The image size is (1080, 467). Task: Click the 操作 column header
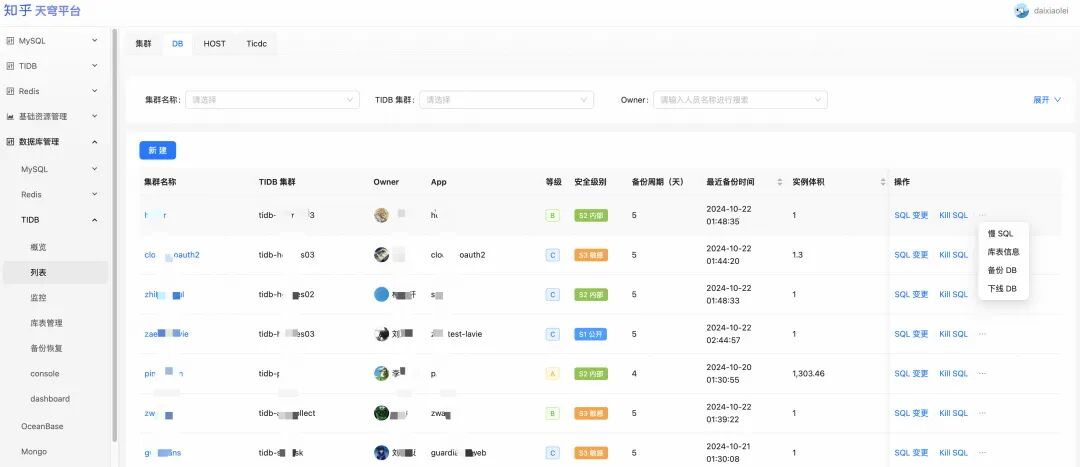pyautogui.click(x=902, y=182)
